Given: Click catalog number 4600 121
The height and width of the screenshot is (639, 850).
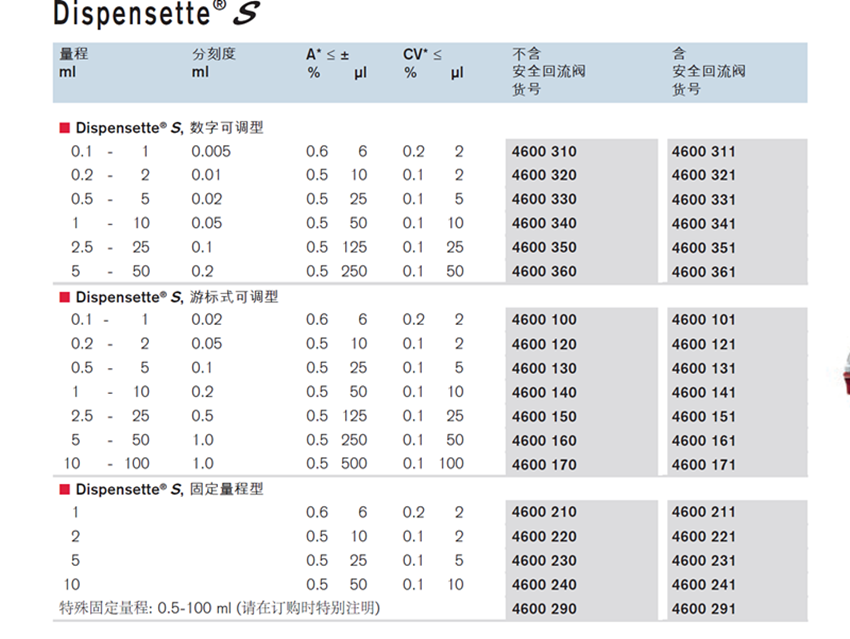Looking at the screenshot, I should (x=704, y=344).
